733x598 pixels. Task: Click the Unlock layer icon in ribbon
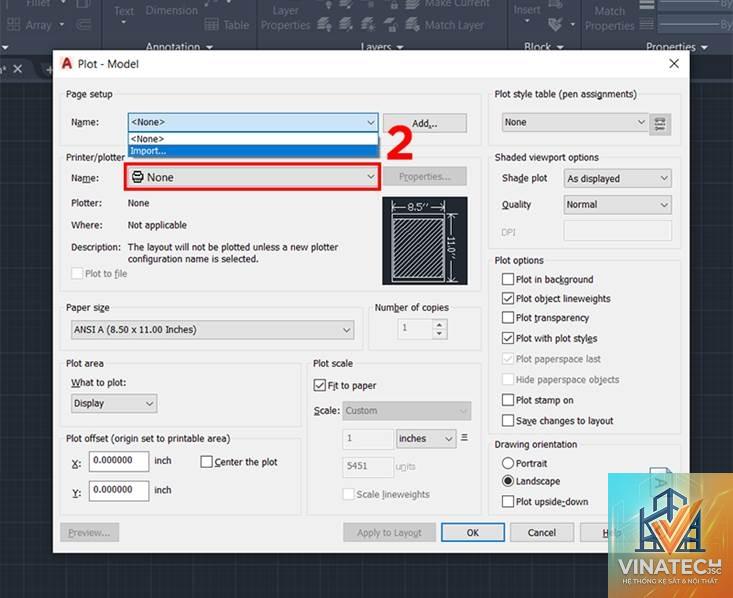tap(390, 24)
